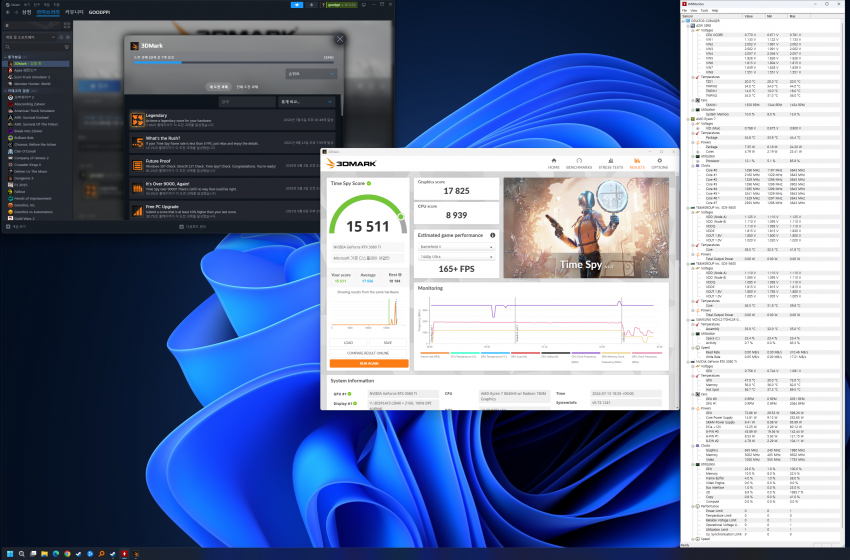Click the add-a-game button at Steam's bottom left

click(x=16, y=227)
